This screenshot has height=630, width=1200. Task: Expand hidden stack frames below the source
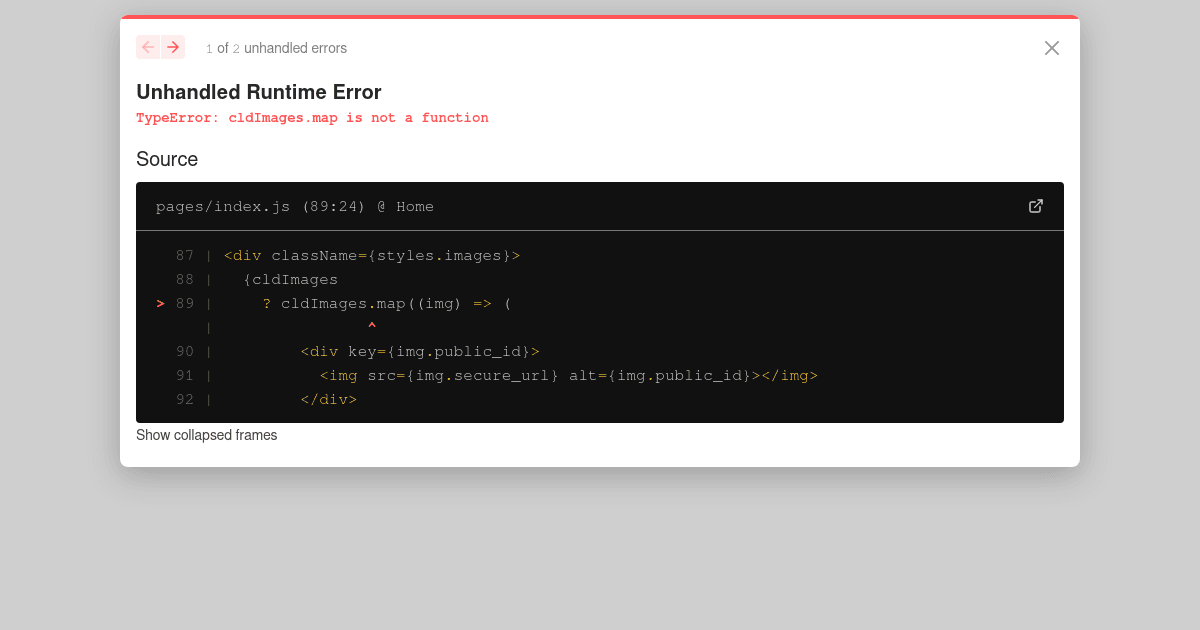tap(207, 435)
